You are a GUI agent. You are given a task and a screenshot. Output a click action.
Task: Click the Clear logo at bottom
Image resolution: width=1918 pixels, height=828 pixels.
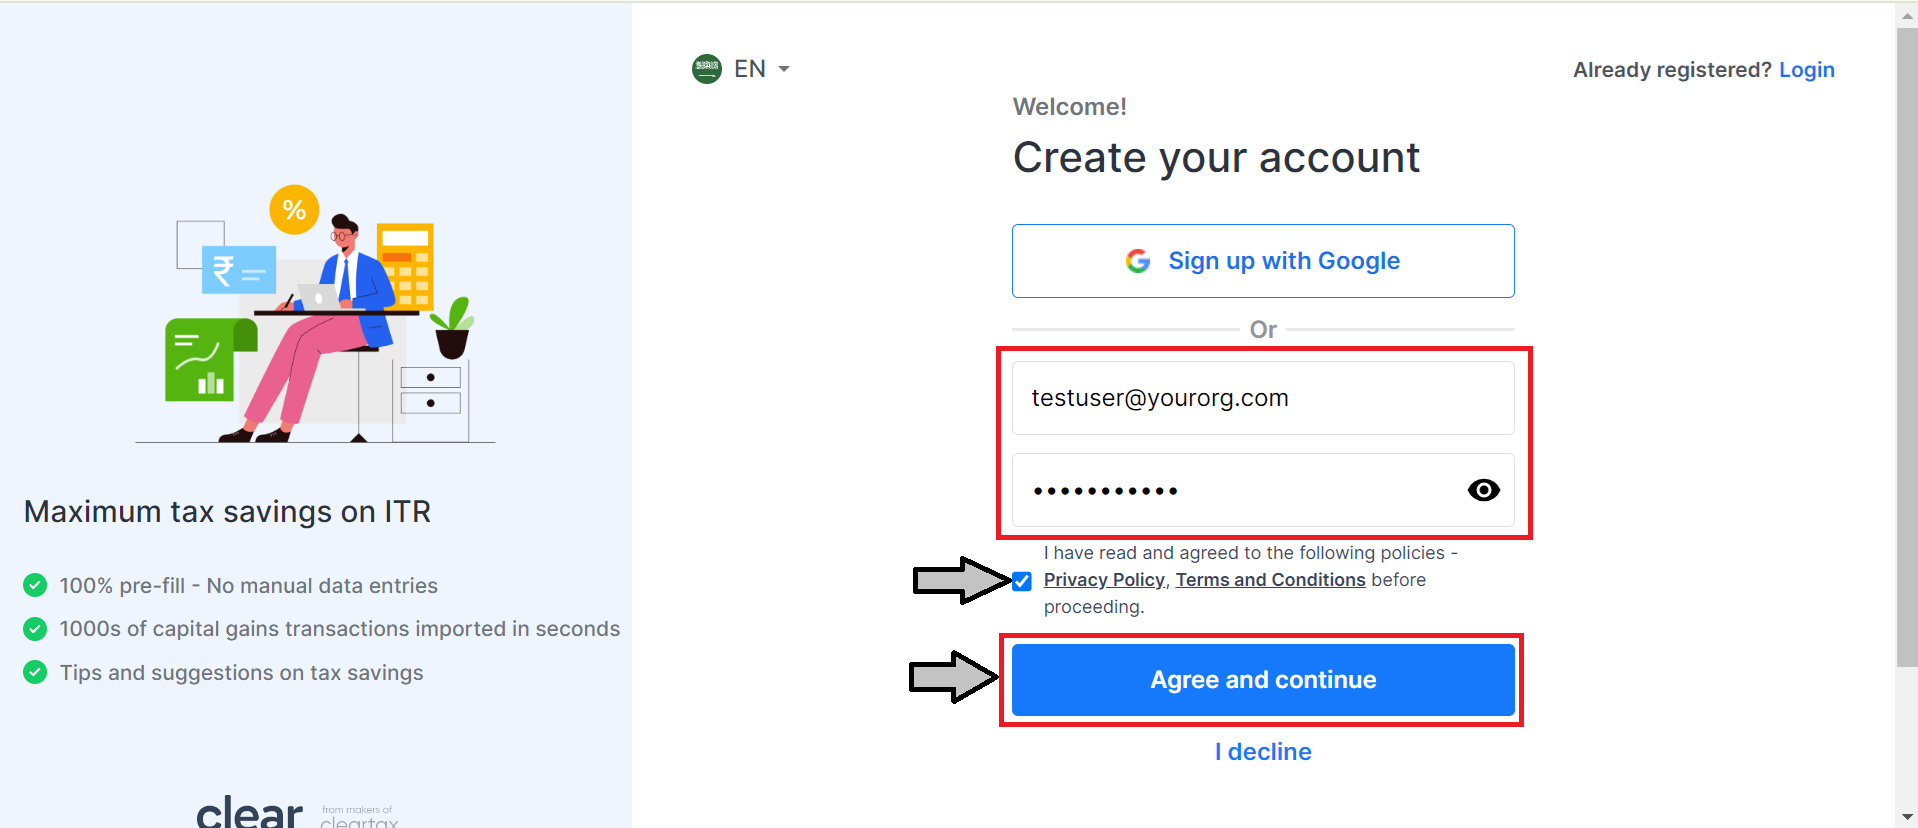coord(250,811)
